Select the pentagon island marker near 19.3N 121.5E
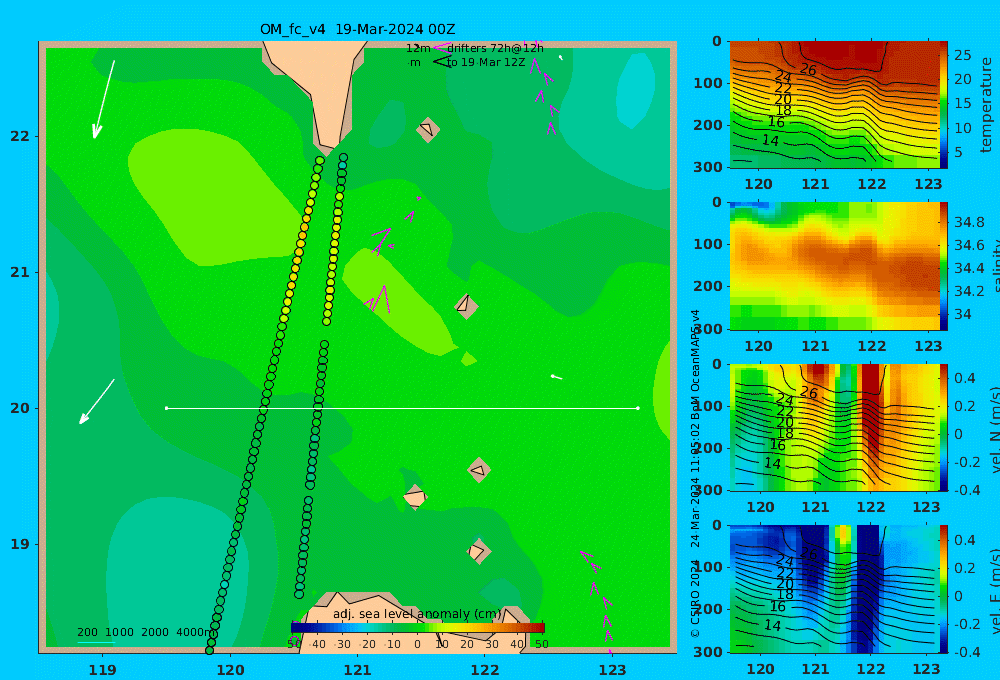The width and height of the screenshot is (1000, 680). point(415,497)
